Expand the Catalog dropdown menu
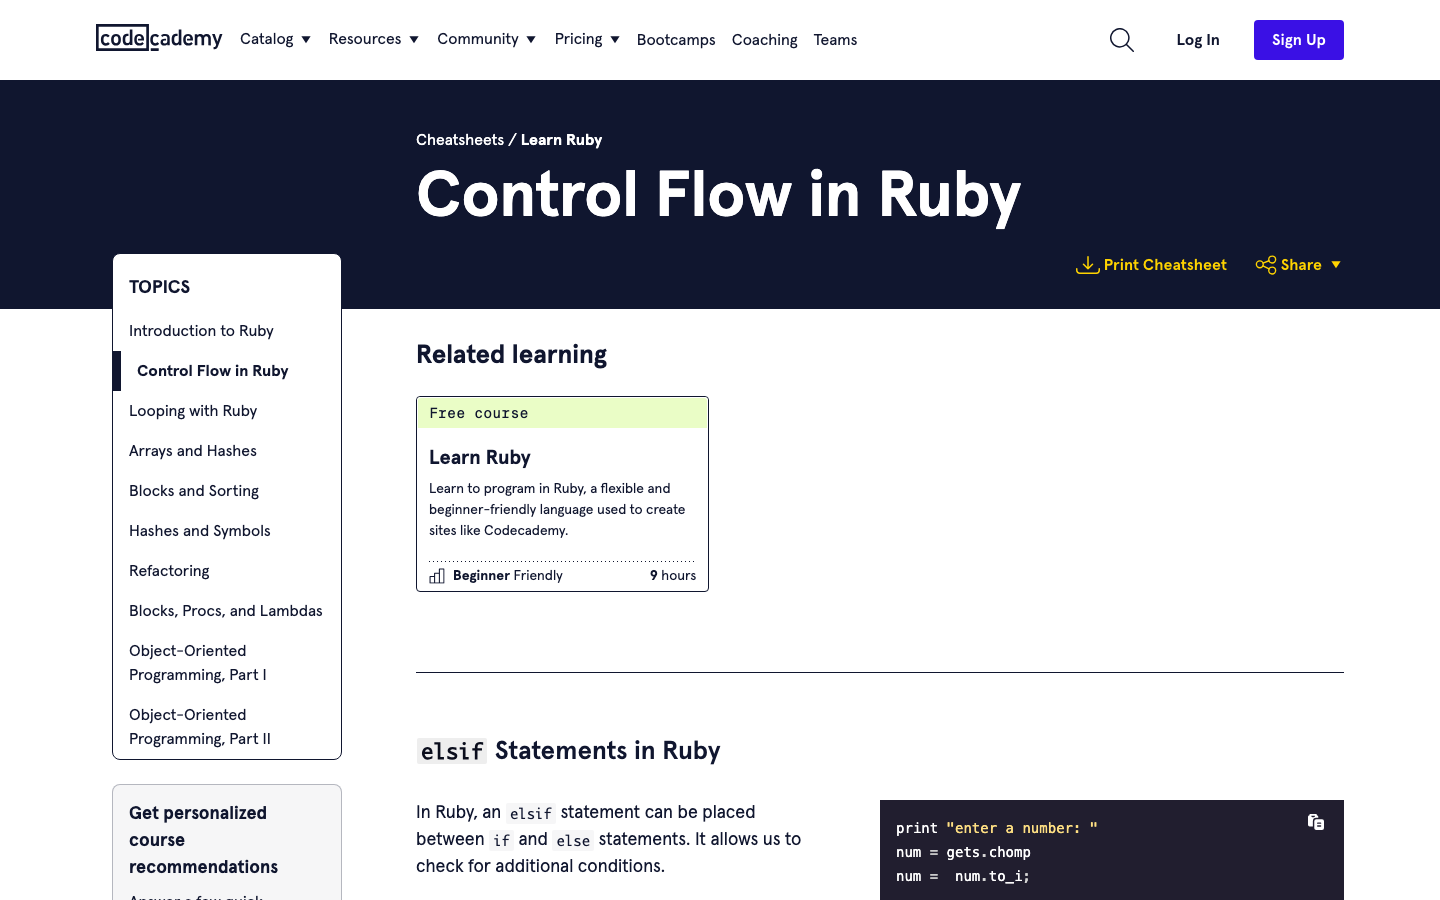Viewport: 1440px width, 900px height. tap(275, 39)
